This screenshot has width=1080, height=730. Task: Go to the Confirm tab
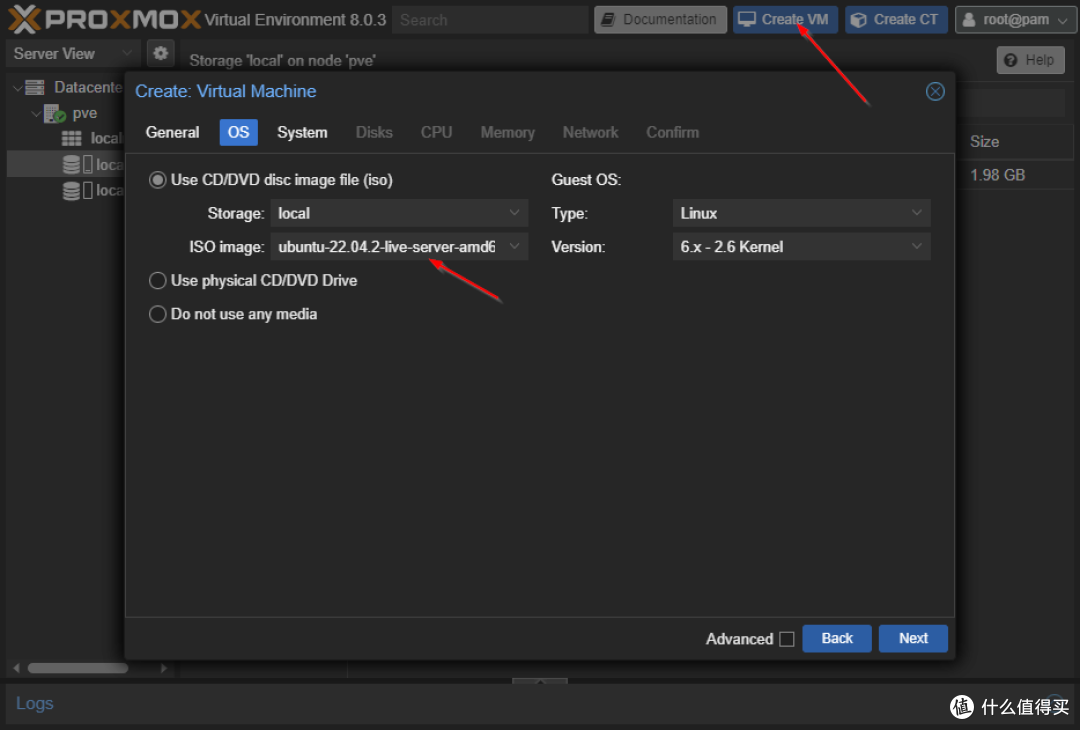point(672,132)
